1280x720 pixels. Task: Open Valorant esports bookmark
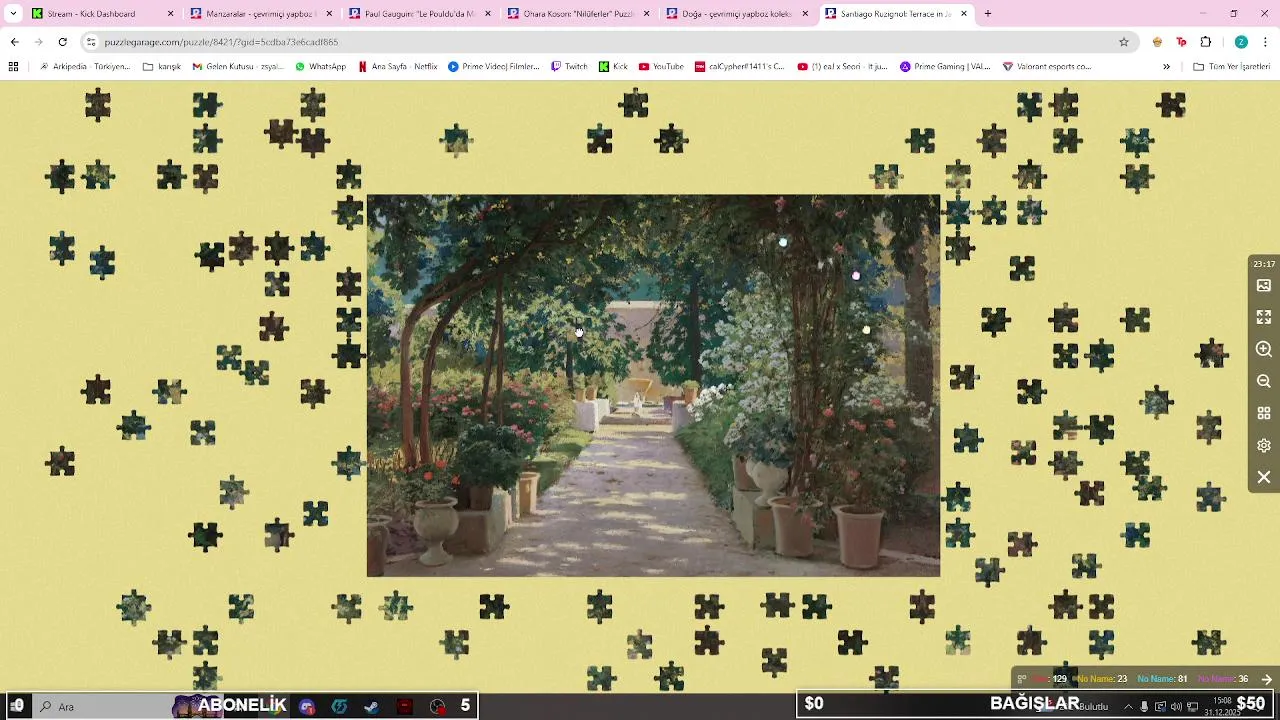click(1047, 67)
